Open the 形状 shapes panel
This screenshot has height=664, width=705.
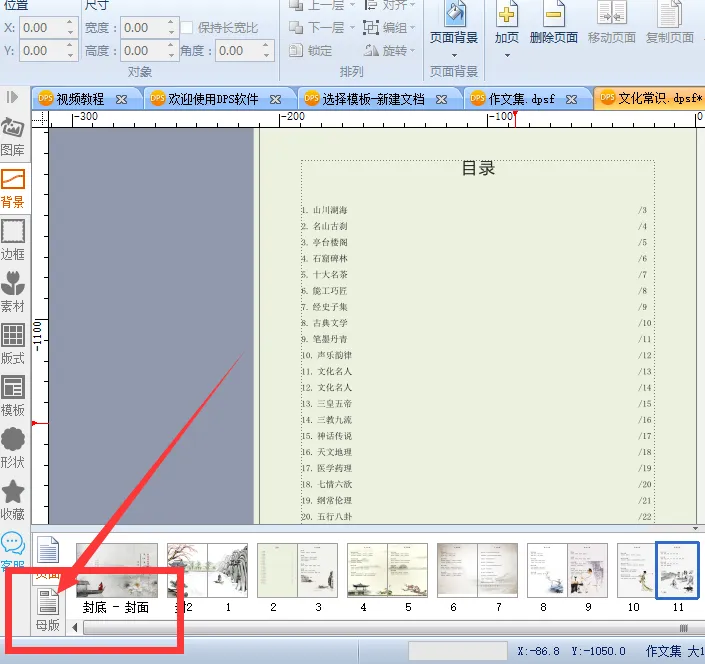pos(13,447)
